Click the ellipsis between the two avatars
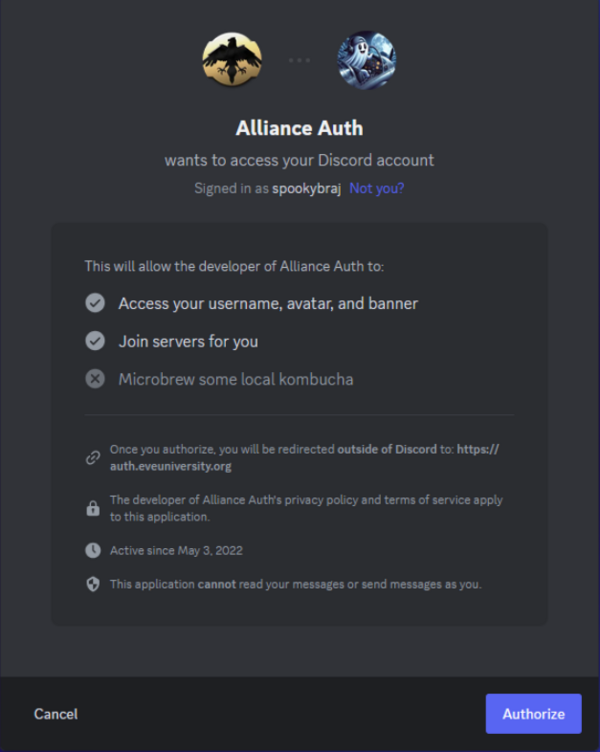This screenshot has height=752, width=600. (x=299, y=60)
